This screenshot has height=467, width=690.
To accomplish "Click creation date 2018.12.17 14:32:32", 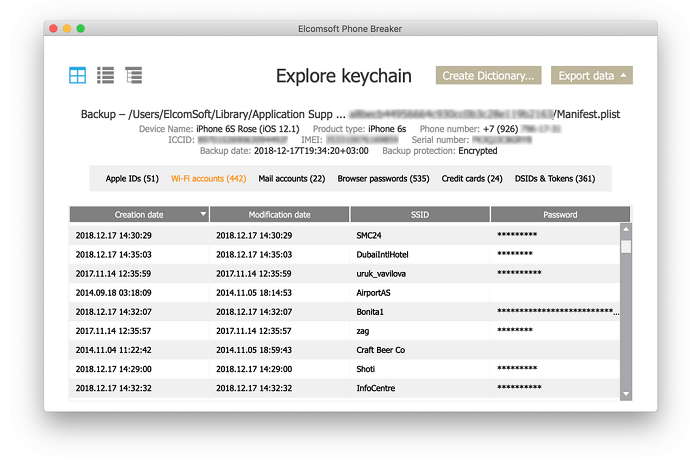I will pyautogui.click(x=114, y=388).
